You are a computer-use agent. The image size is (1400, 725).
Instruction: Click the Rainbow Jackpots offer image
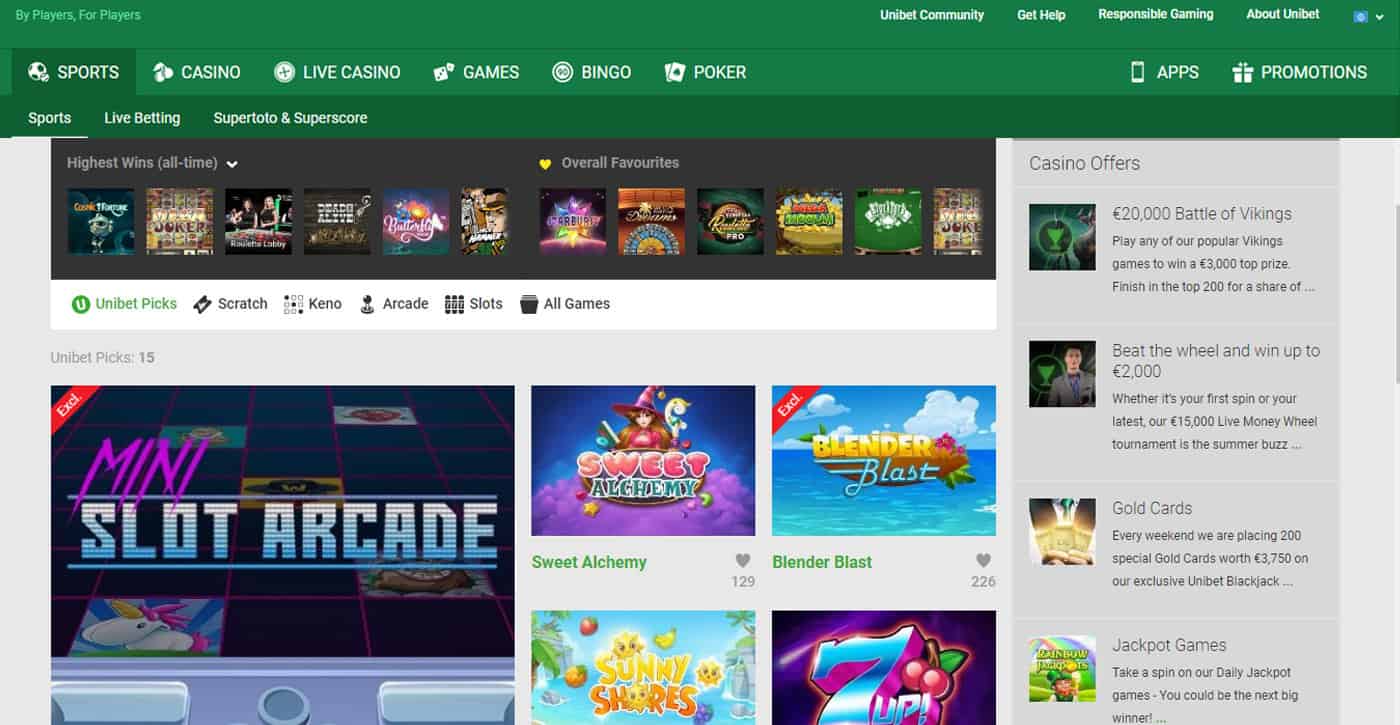(1062, 669)
